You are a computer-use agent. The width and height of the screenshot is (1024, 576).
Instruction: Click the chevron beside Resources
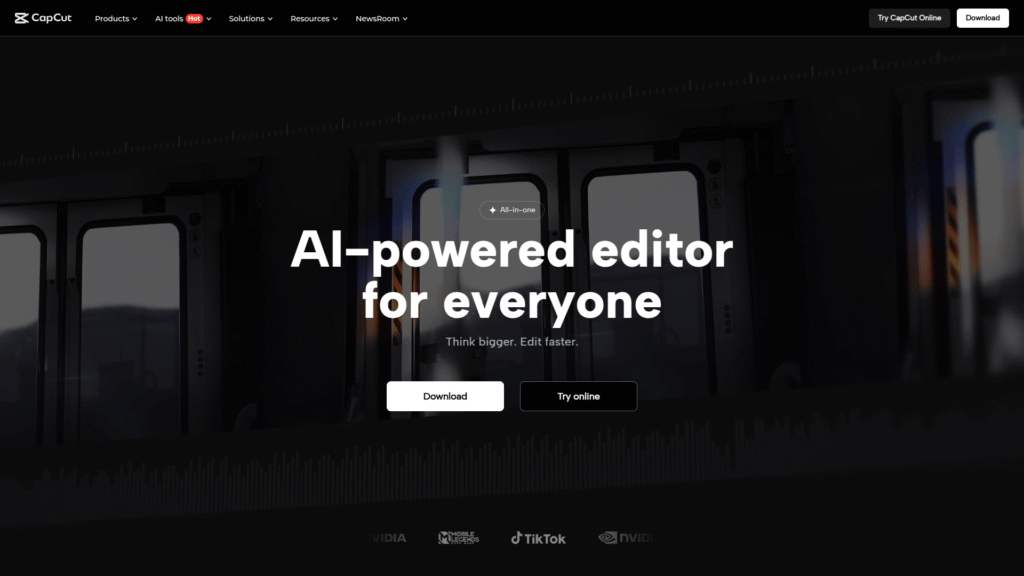336,18
